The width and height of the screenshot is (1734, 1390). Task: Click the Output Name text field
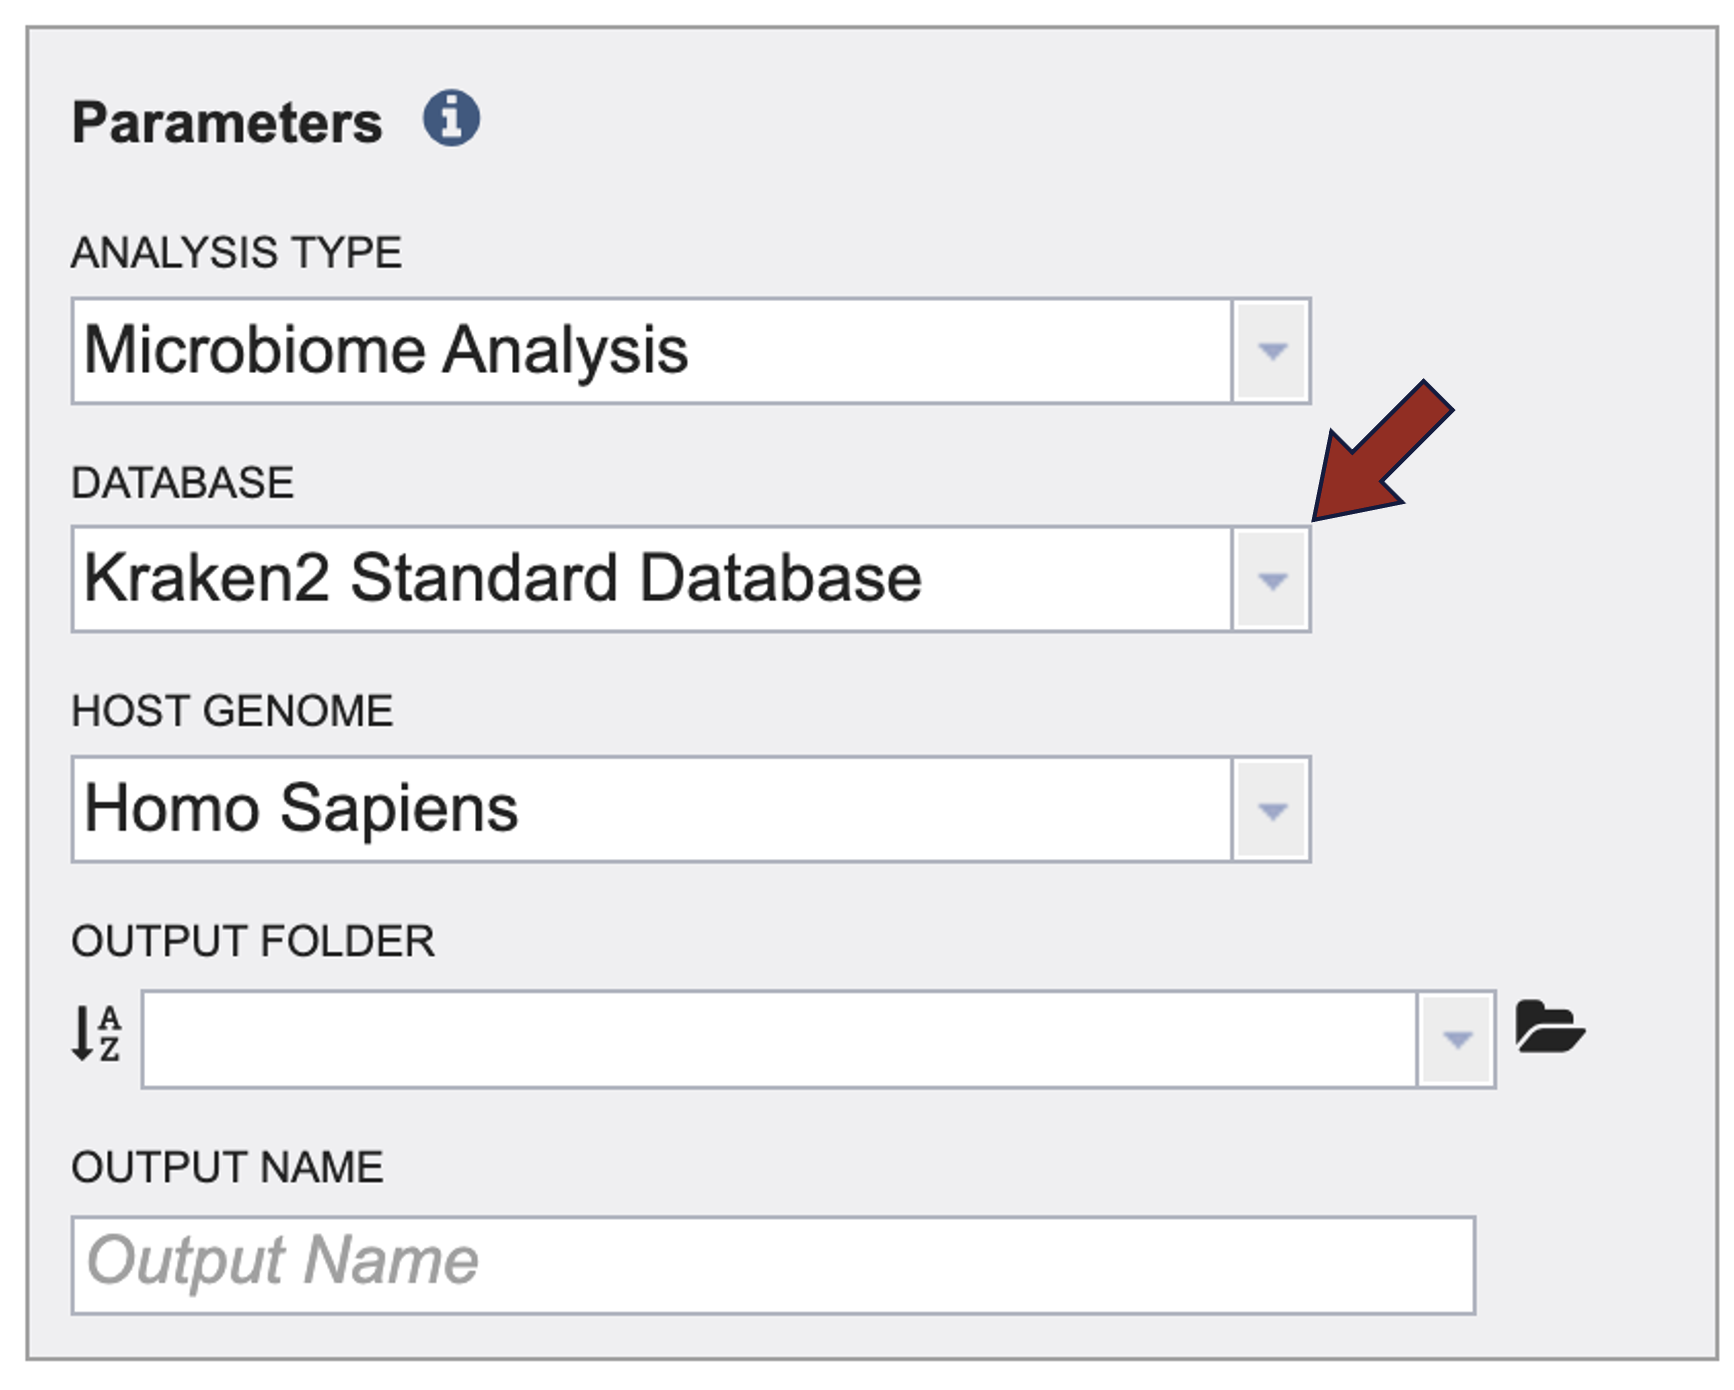pyautogui.click(x=773, y=1265)
